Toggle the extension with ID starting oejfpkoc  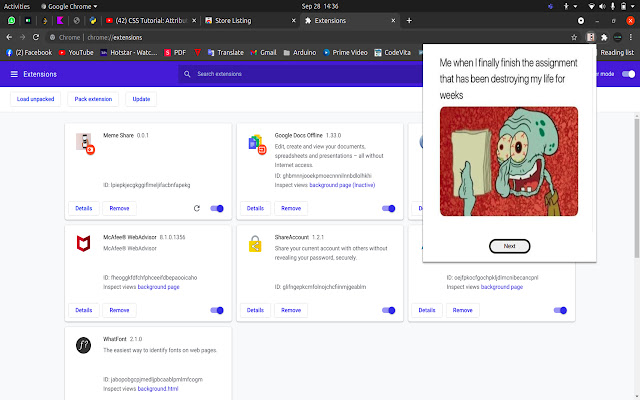tap(560, 310)
